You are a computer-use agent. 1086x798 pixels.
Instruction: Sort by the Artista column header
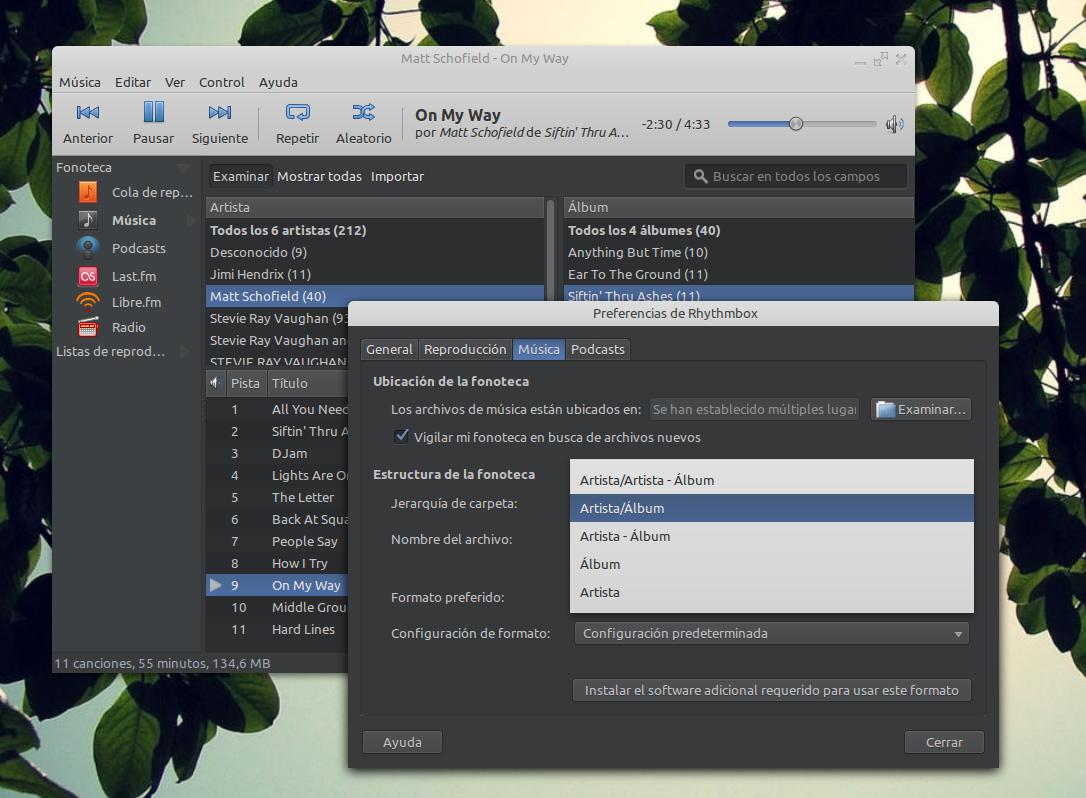tap(375, 207)
